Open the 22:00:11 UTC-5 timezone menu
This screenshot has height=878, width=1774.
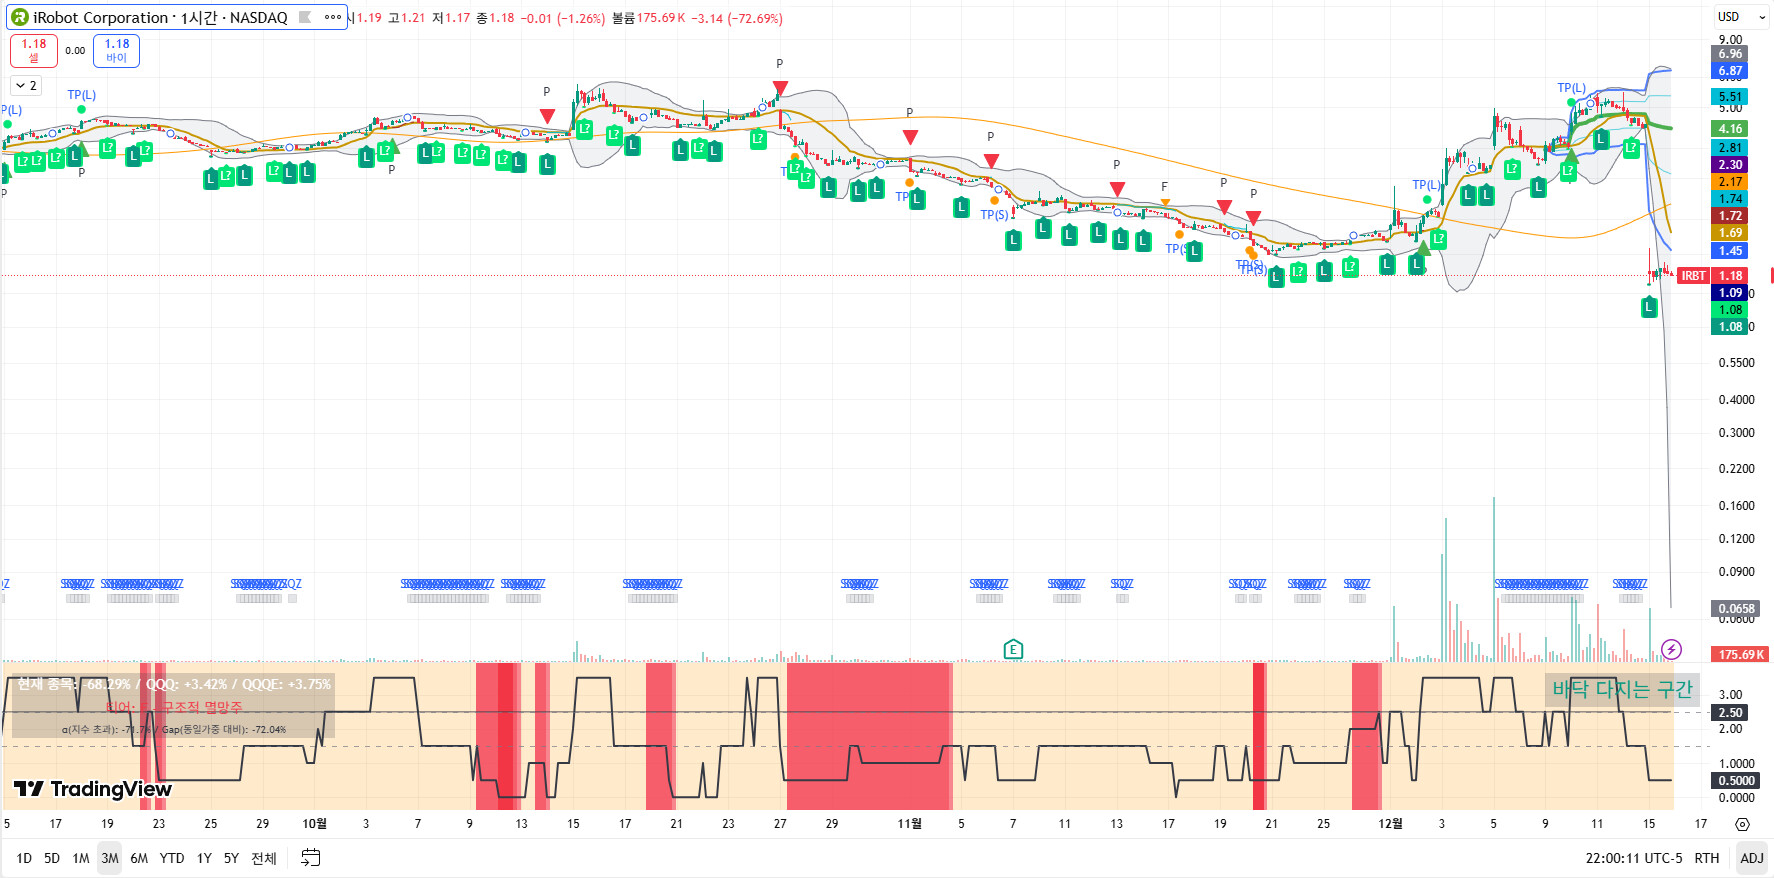[x=1634, y=858]
